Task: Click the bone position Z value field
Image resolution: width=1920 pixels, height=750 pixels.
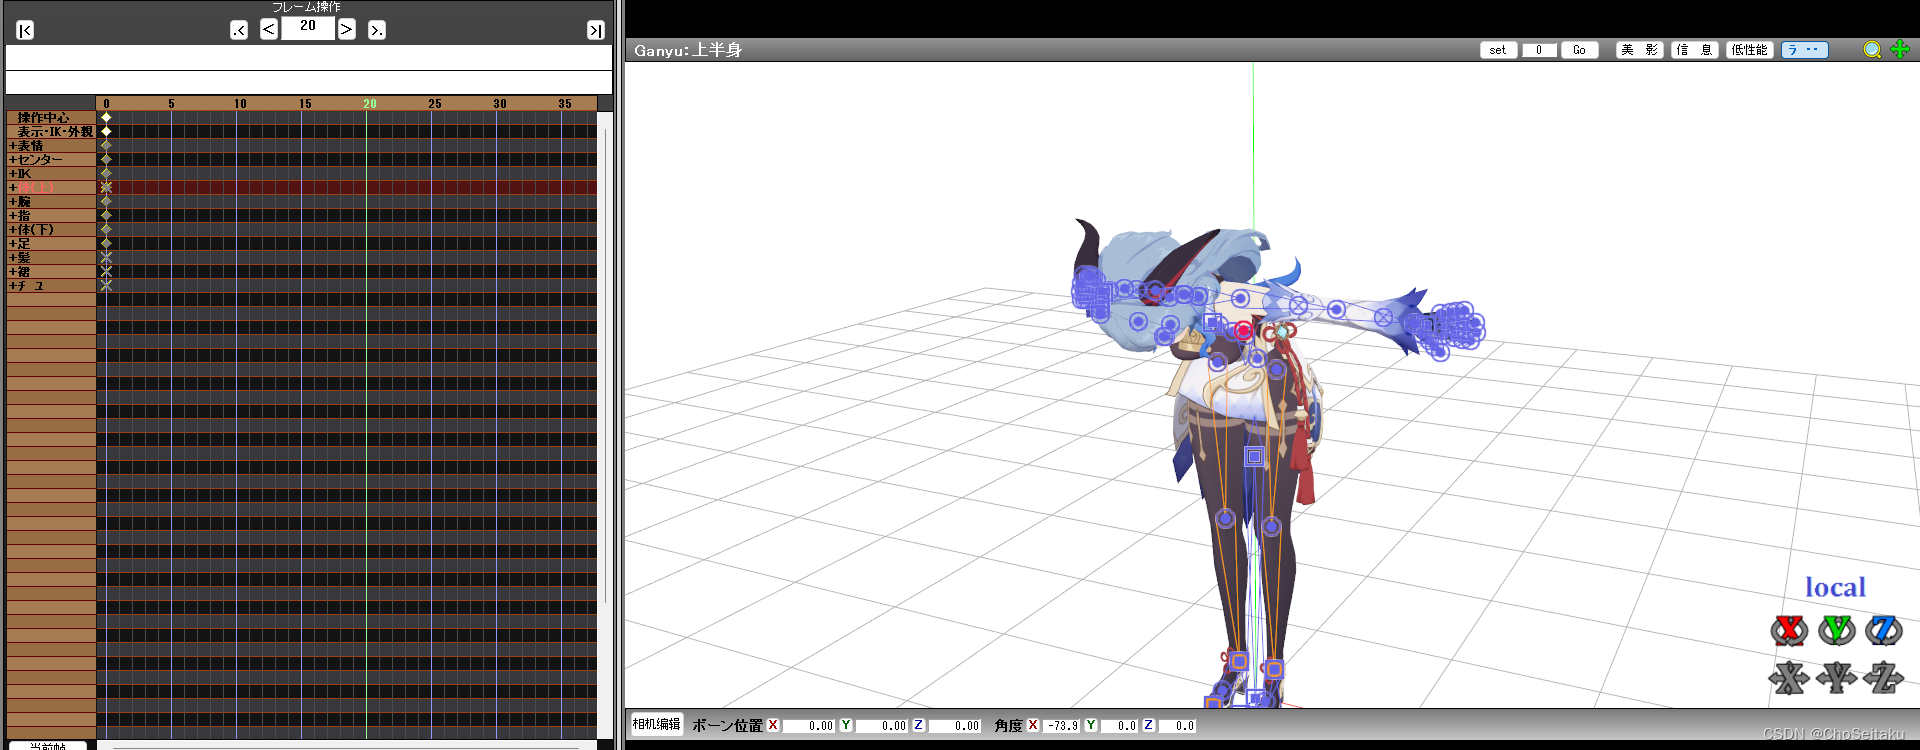Action: [x=954, y=726]
